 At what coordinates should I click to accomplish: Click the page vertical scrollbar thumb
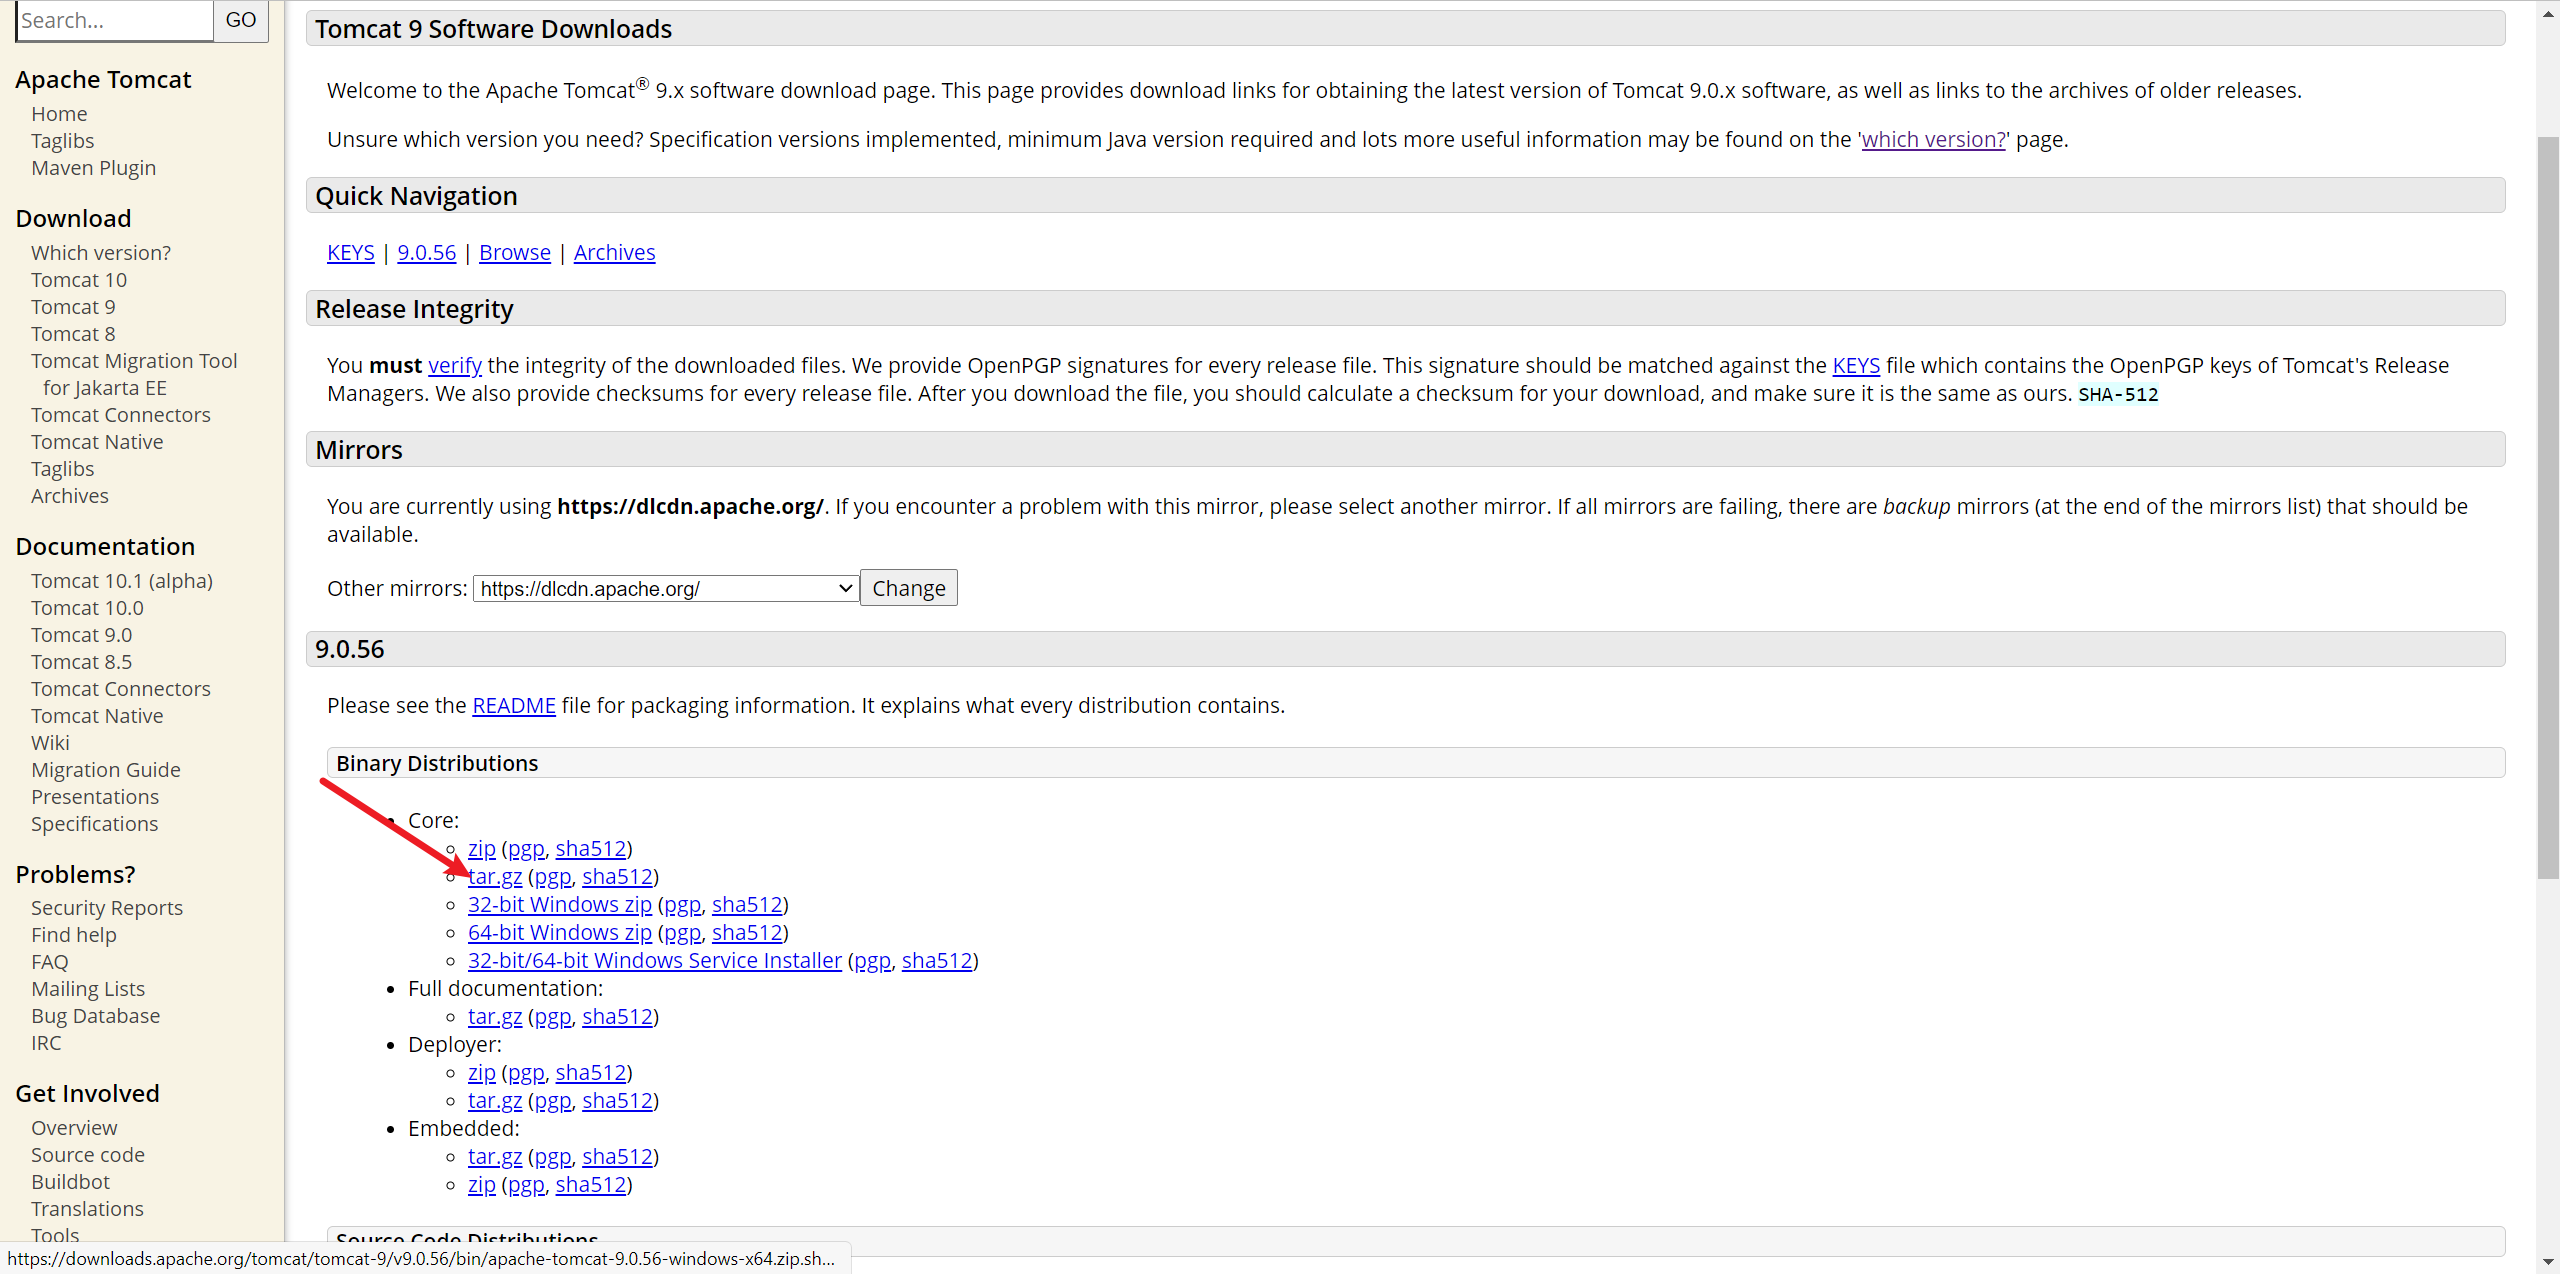click(x=2548, y=508)
